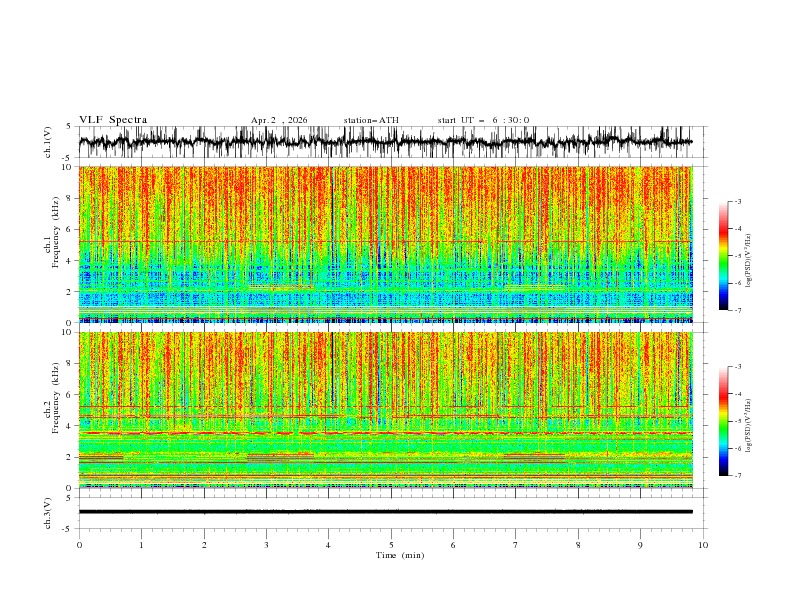Click inside the ch.2 spectrogram panel
Viewport: 792px width, 612px height.
tap(385, 410)
